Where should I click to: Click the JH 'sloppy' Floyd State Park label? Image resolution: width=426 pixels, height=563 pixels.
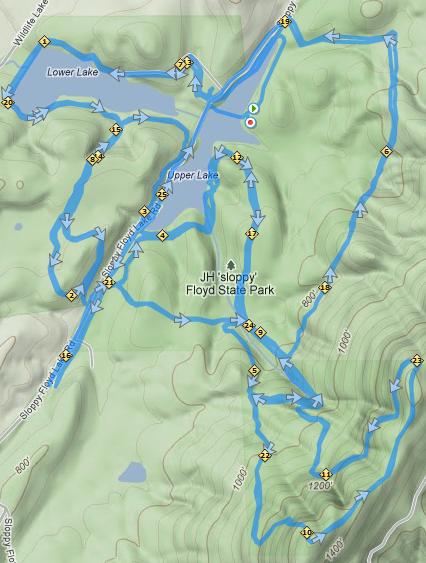click(230, 283)
